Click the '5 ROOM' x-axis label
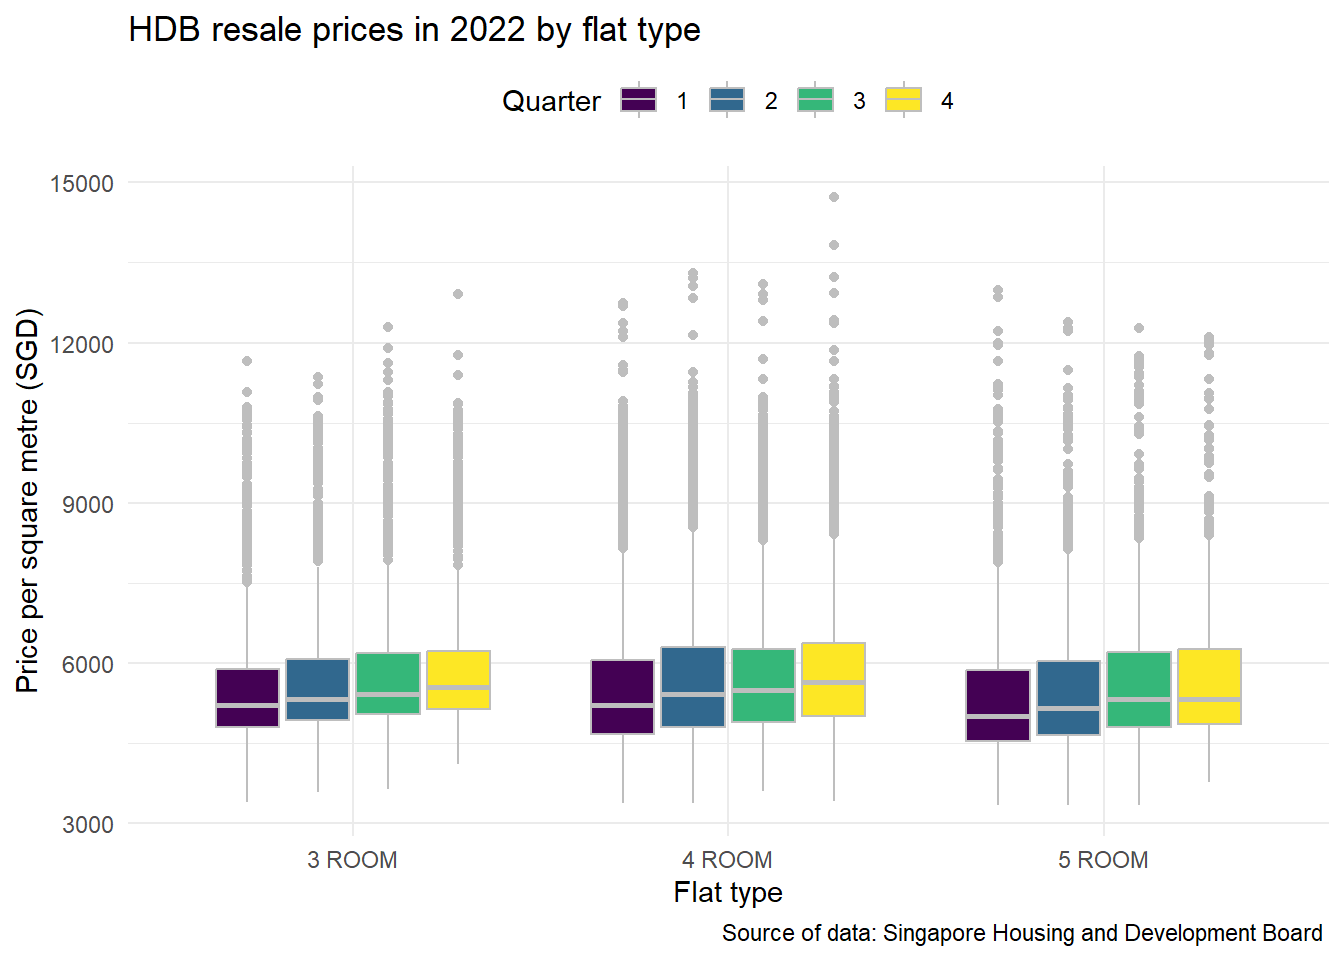Viewport: 1344px width, 960px height. (x=1103, y=860)
